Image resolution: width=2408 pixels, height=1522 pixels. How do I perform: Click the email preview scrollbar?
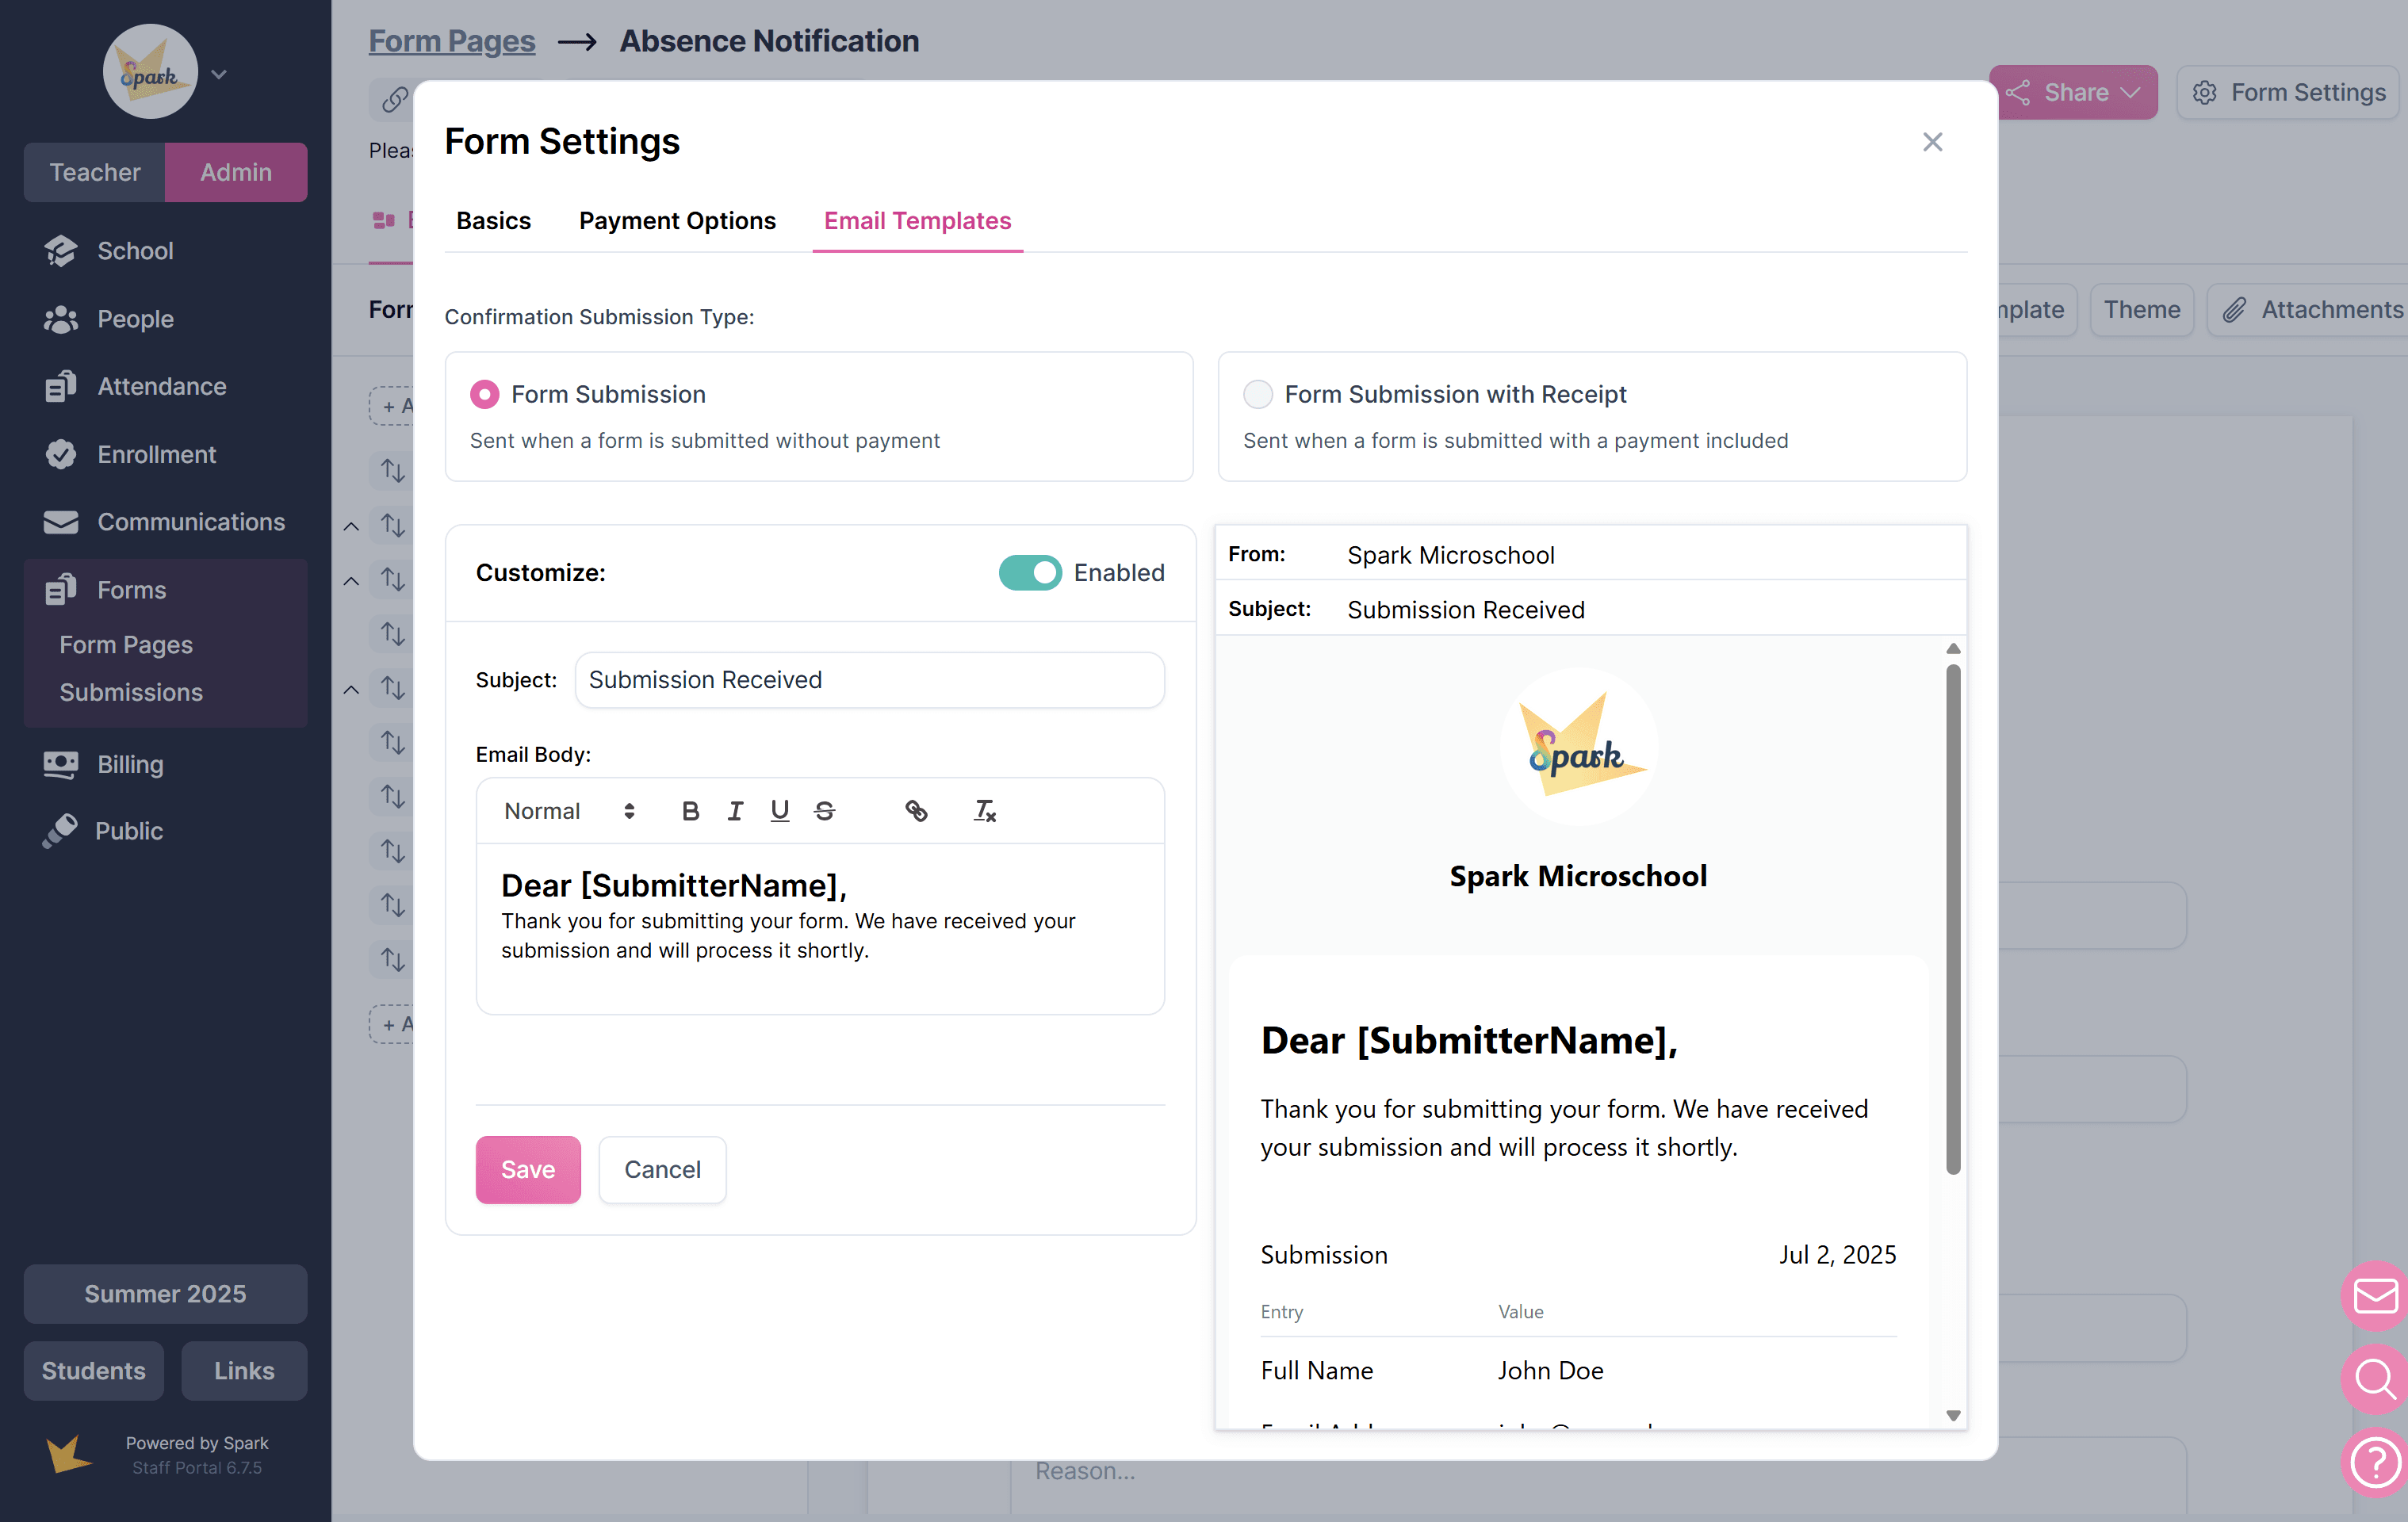1953,920
